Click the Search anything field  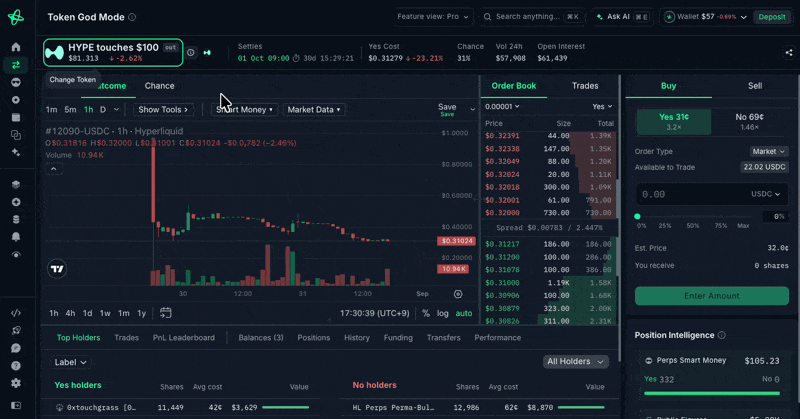pyautogui.click(x=532, y=17)
